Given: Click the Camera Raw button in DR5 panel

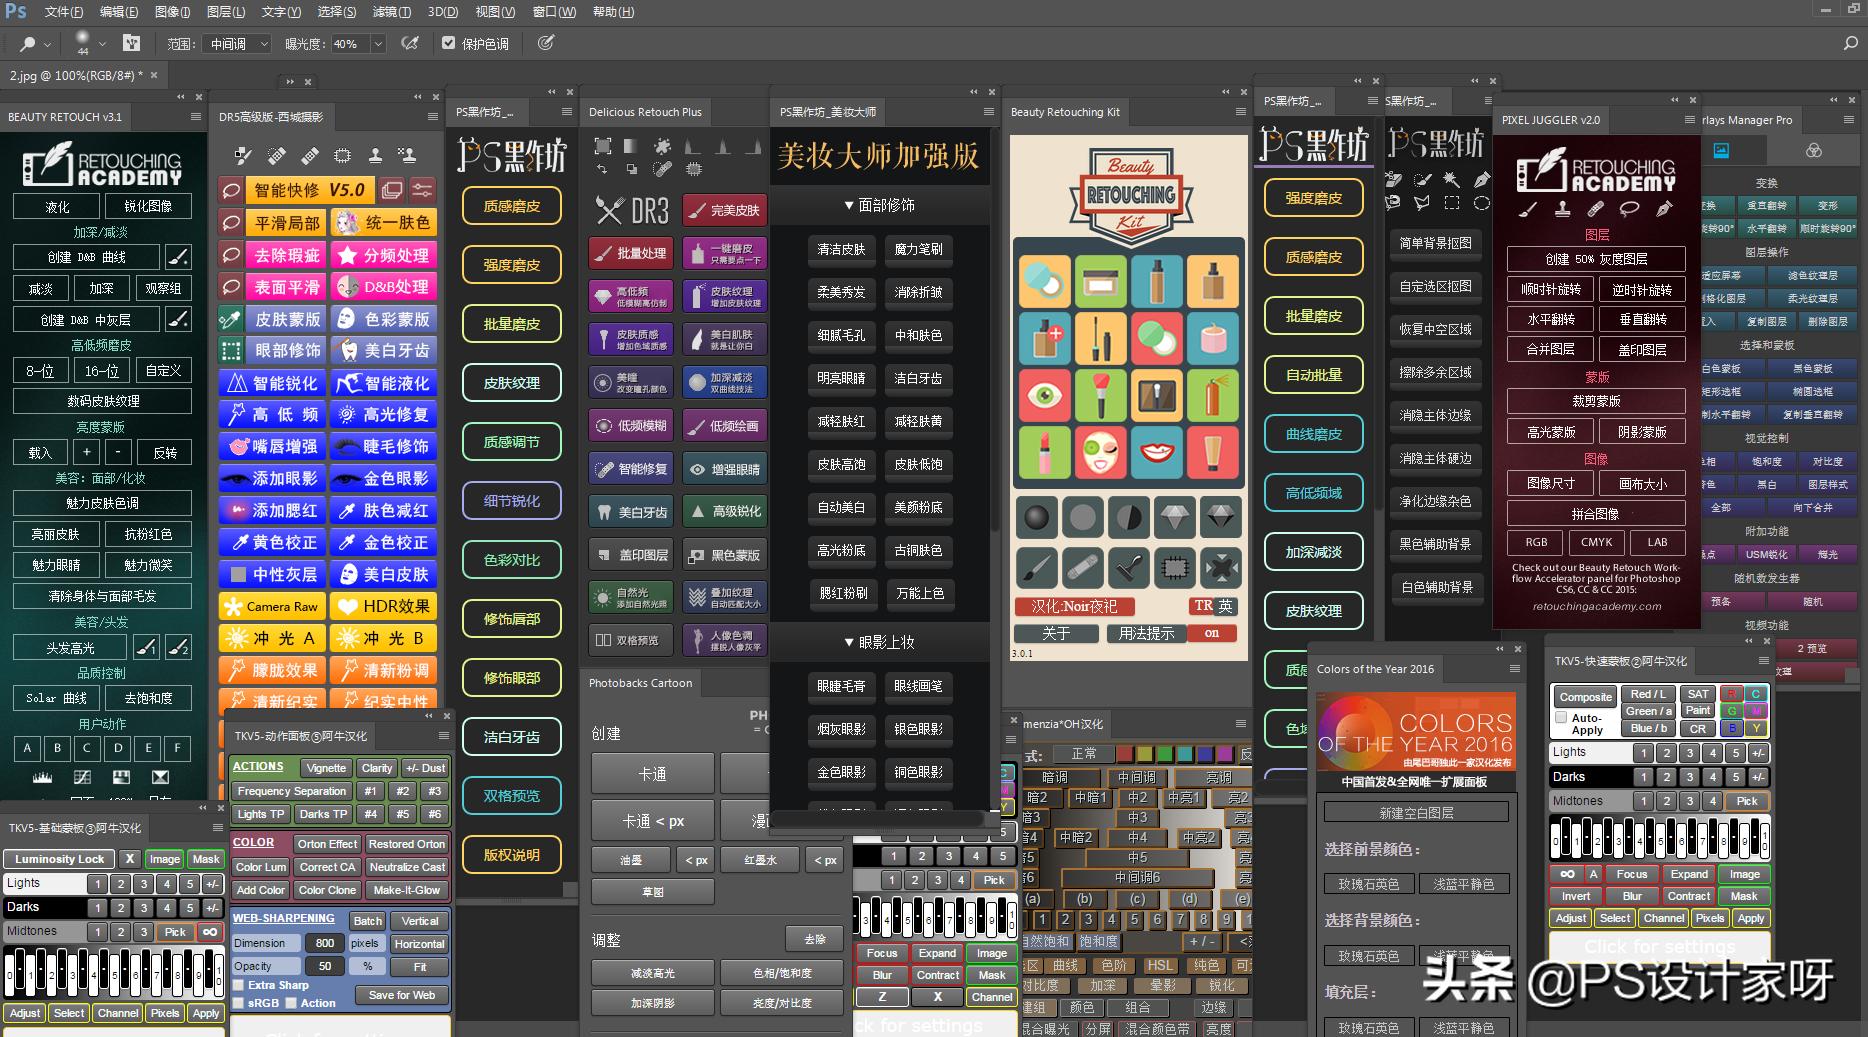Looking at the screenshot, I should (272, 606).
